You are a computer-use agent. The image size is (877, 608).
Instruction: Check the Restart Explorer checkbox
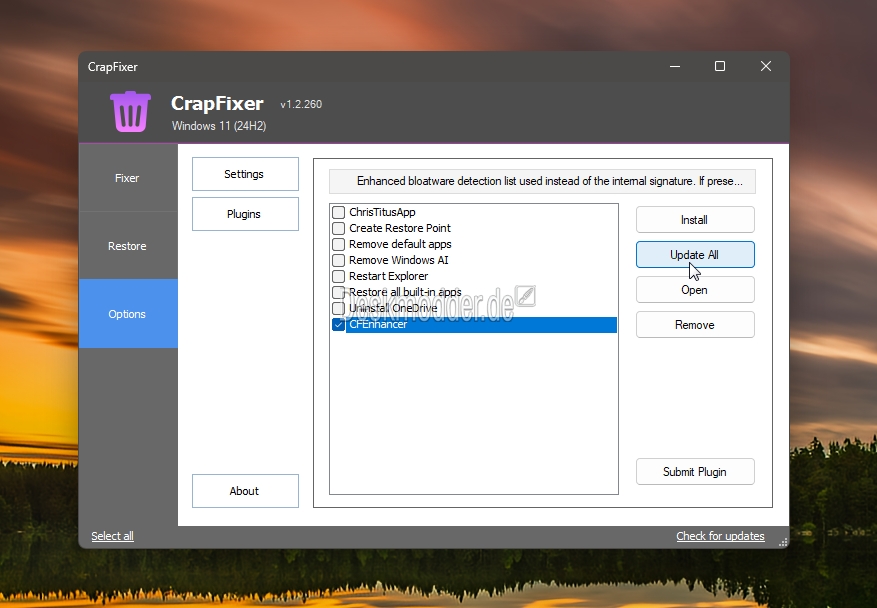[338, 276]
